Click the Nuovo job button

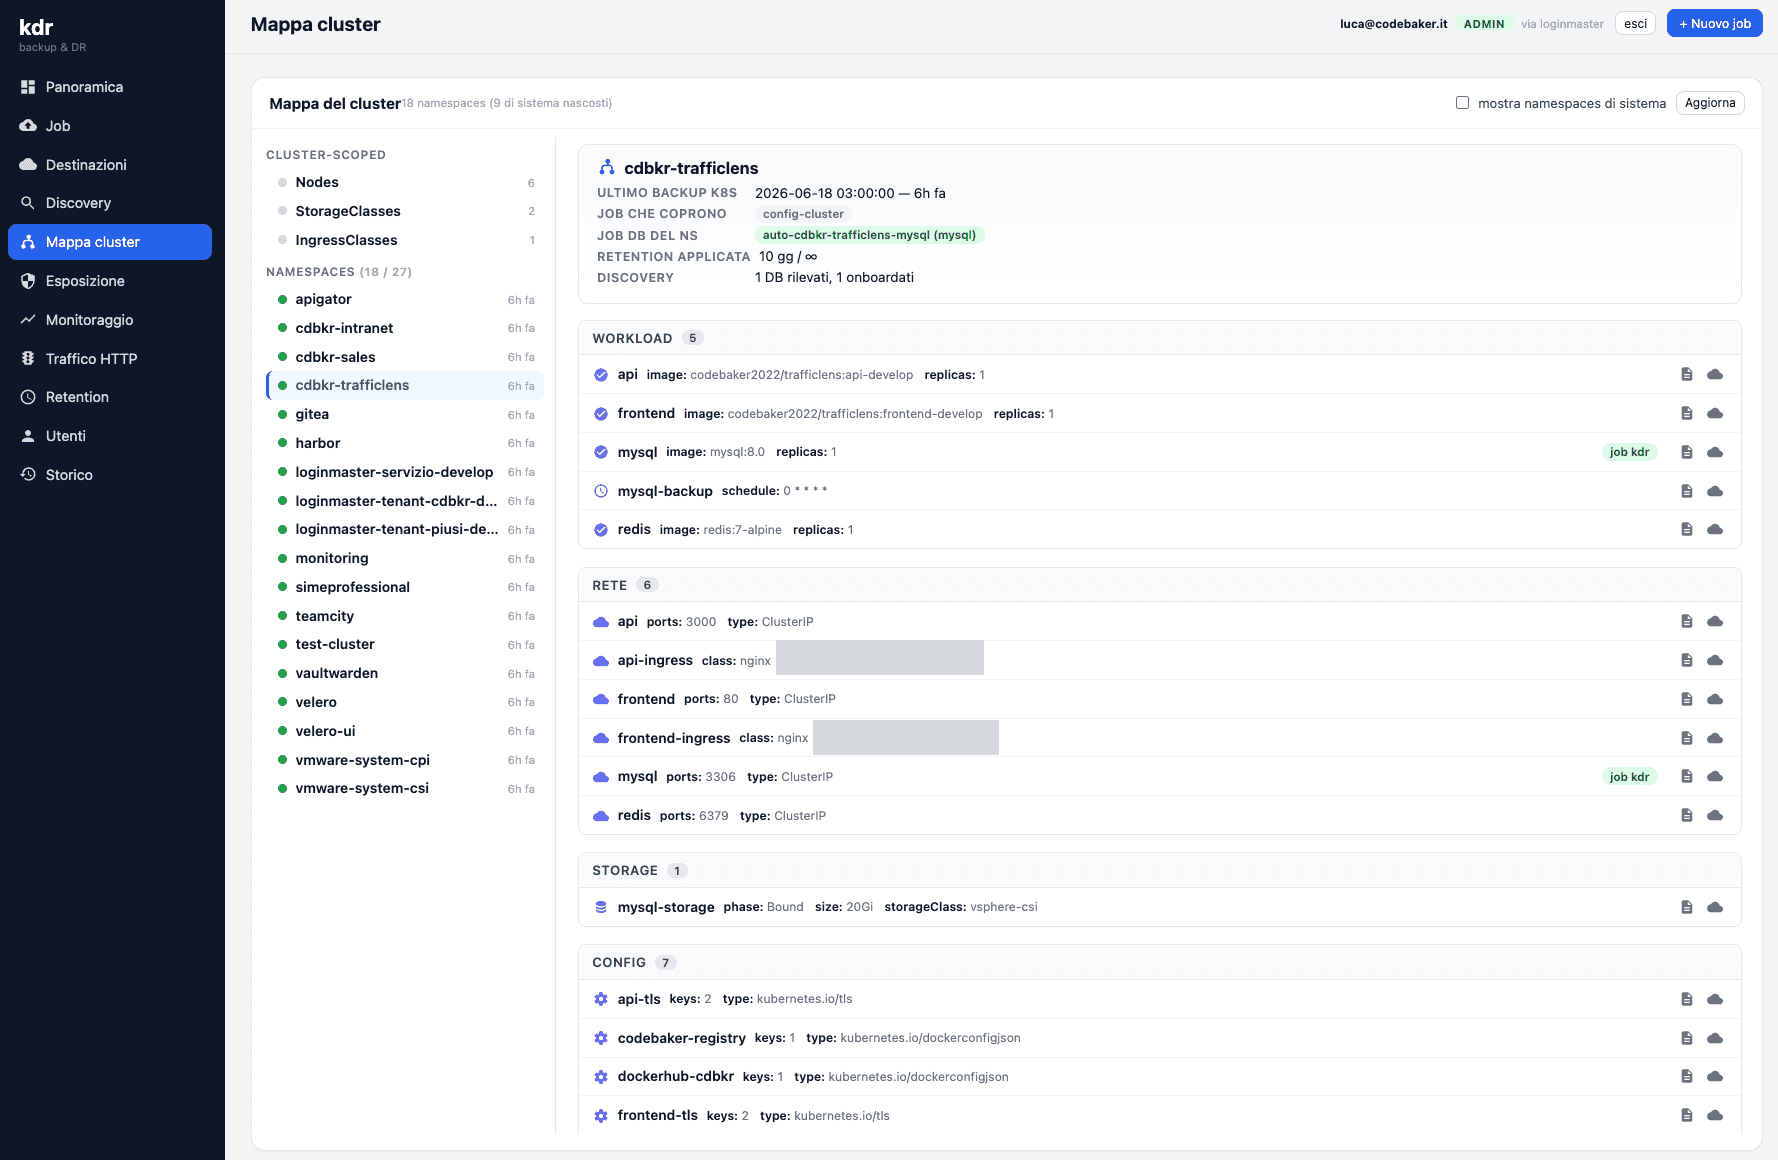(x=1714, y=24)
